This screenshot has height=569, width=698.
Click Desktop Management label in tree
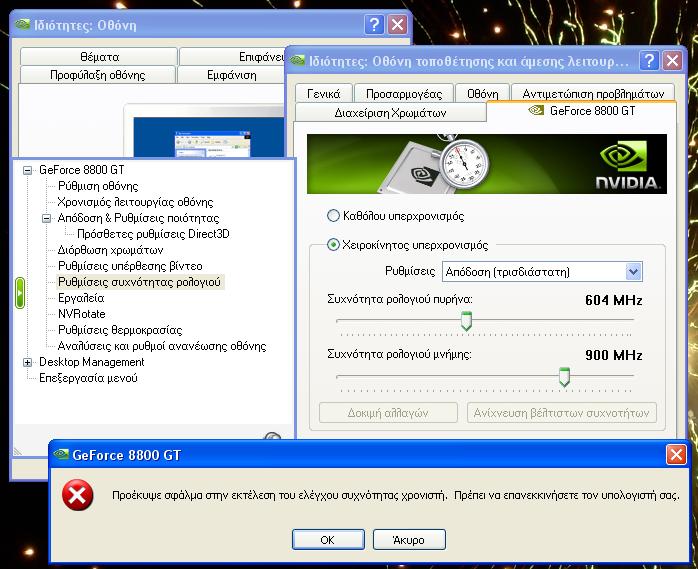pos(92,362)
